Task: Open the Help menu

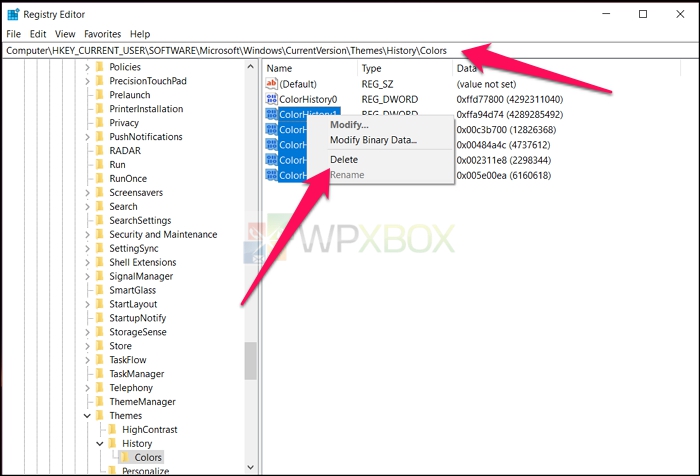Action: [140, 34]
